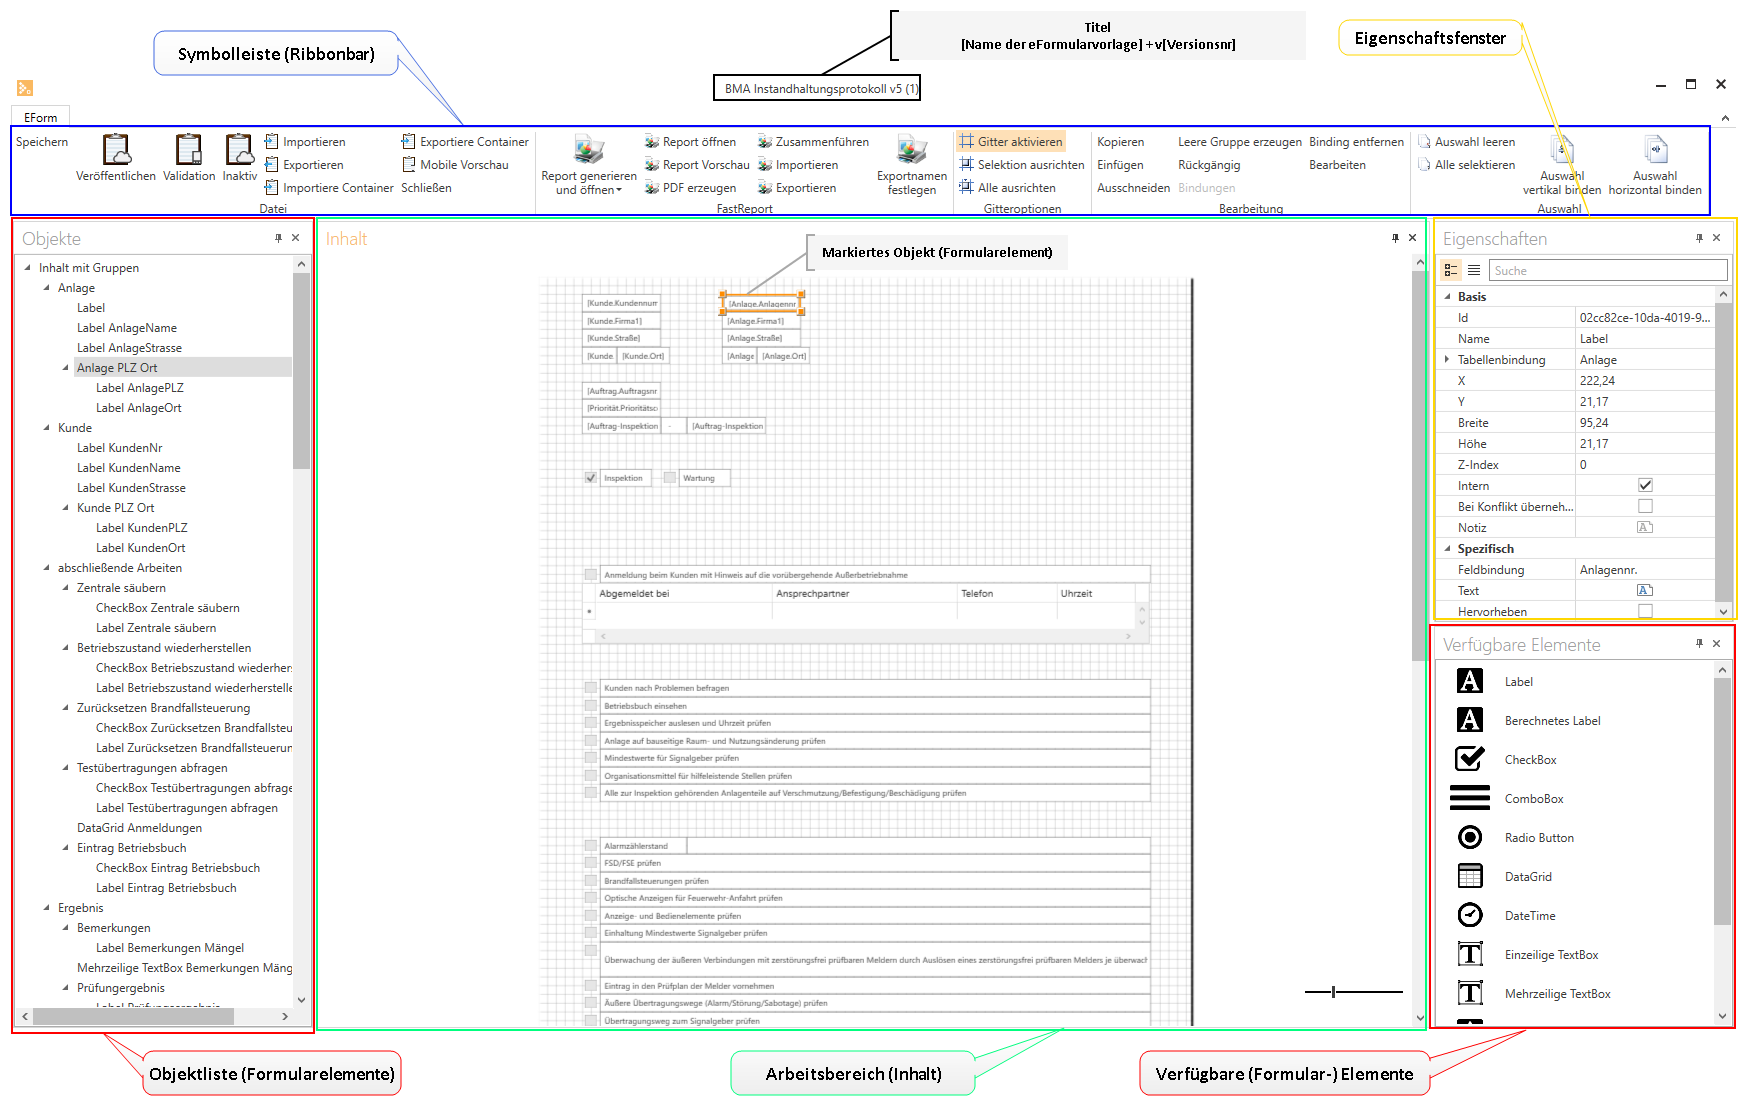Collapse Spezifisch property section

click(x=1447, y=549)
